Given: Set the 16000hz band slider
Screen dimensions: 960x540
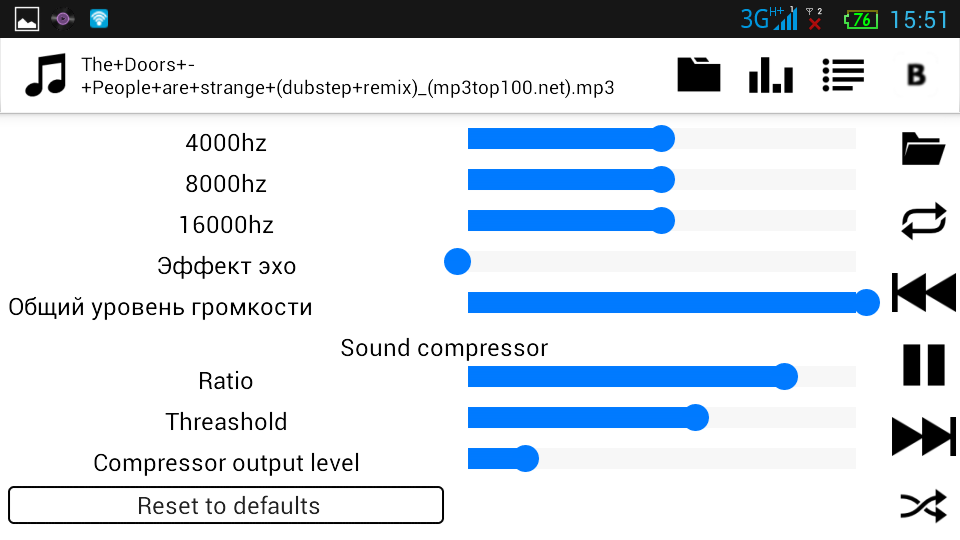Looking at the screenshot, I should (x=661, y=221).
